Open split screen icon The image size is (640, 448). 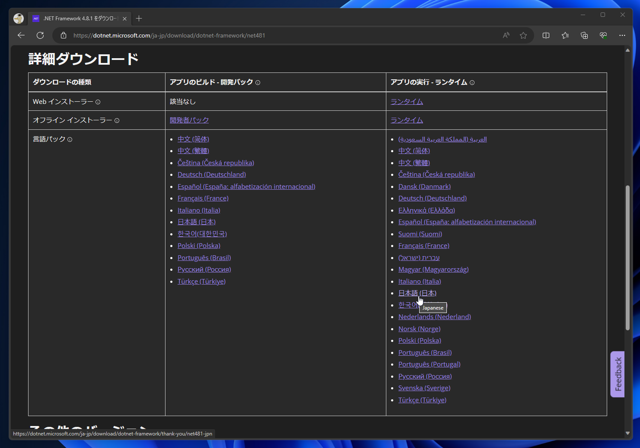[x=546, y=35]
